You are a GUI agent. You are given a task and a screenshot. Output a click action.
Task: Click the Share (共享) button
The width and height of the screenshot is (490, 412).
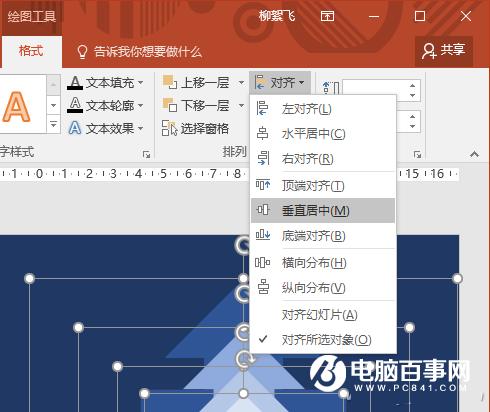coord(444,50)
